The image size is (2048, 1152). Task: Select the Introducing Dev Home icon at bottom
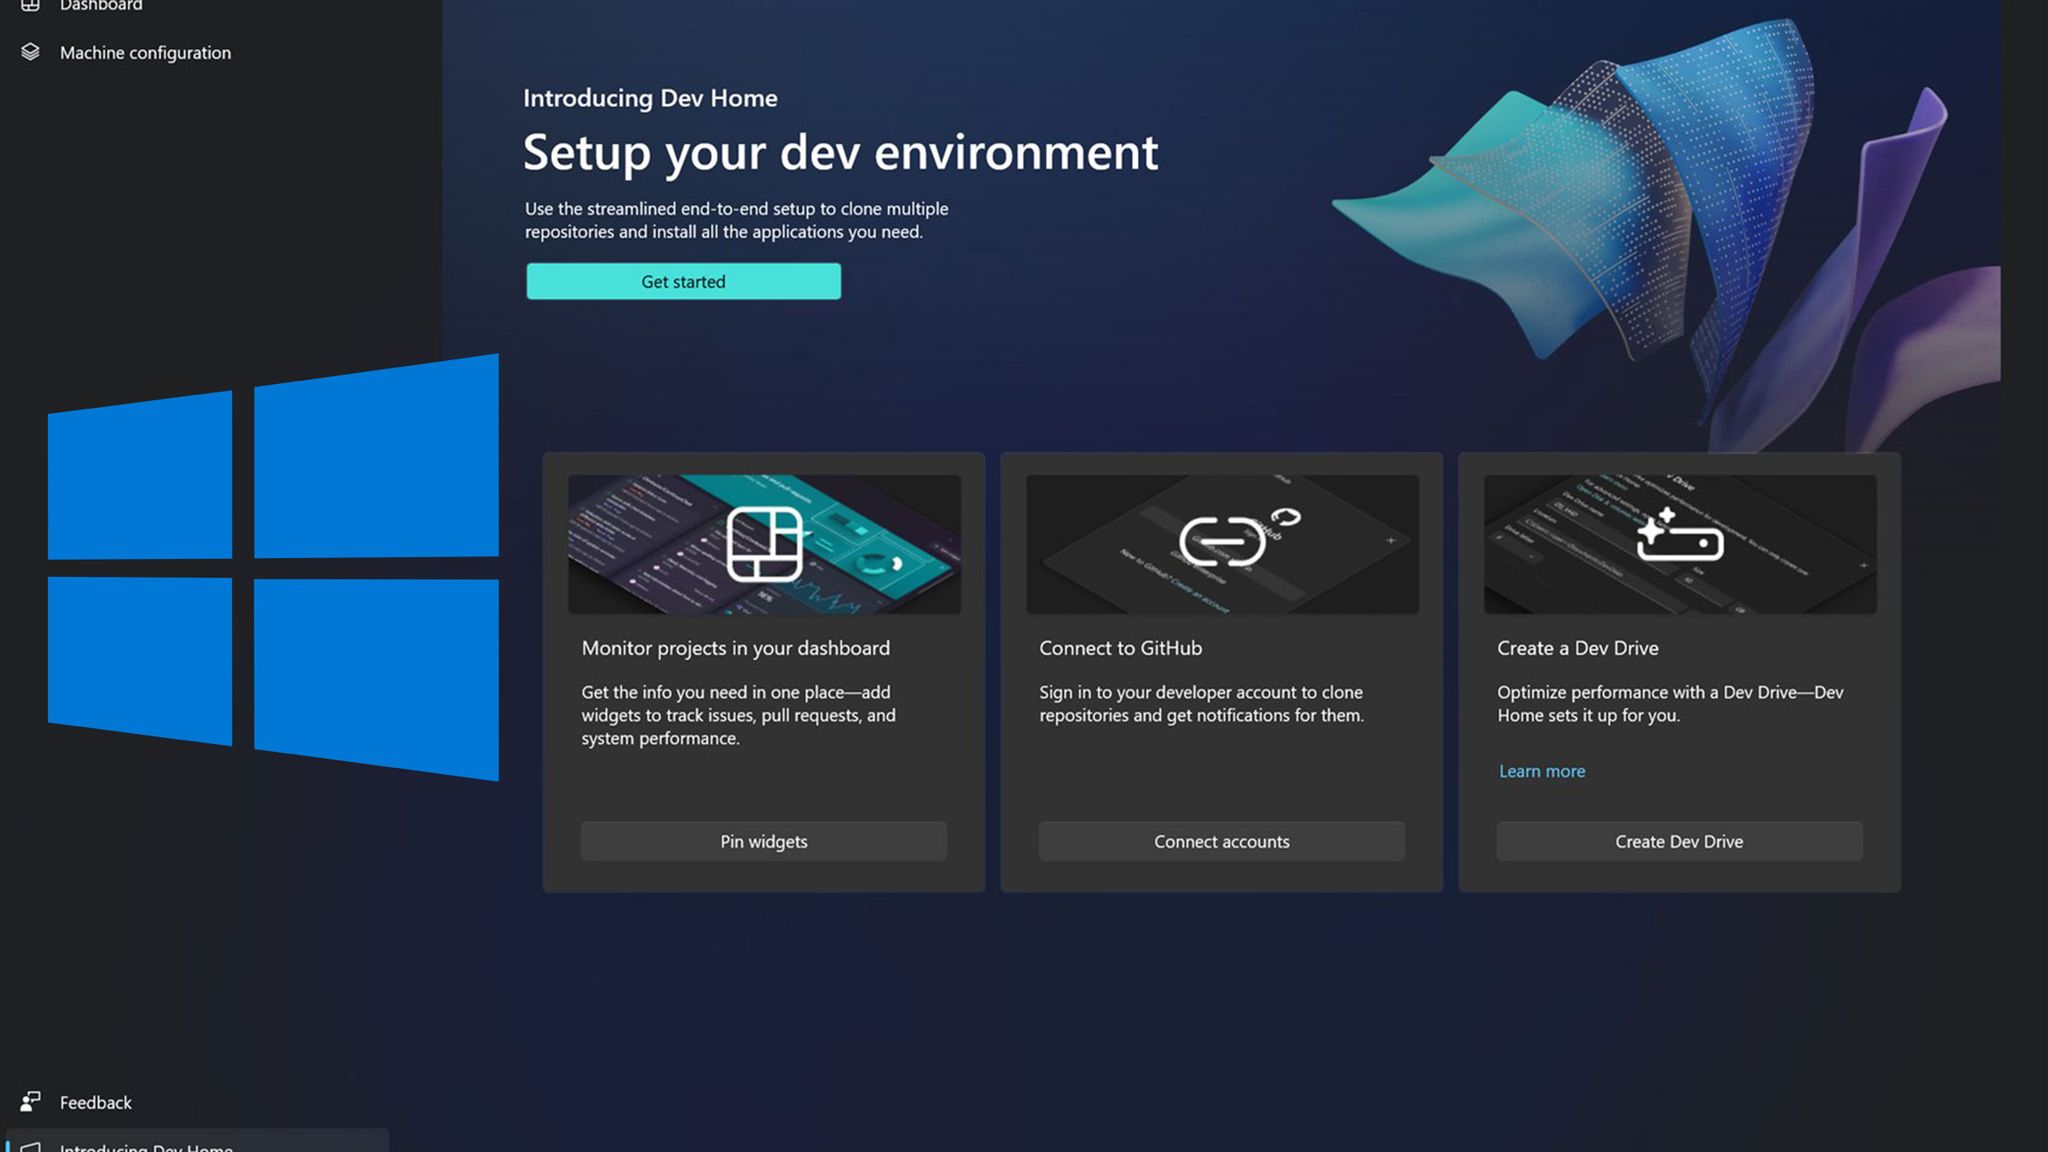click(x=31, y=1146)
